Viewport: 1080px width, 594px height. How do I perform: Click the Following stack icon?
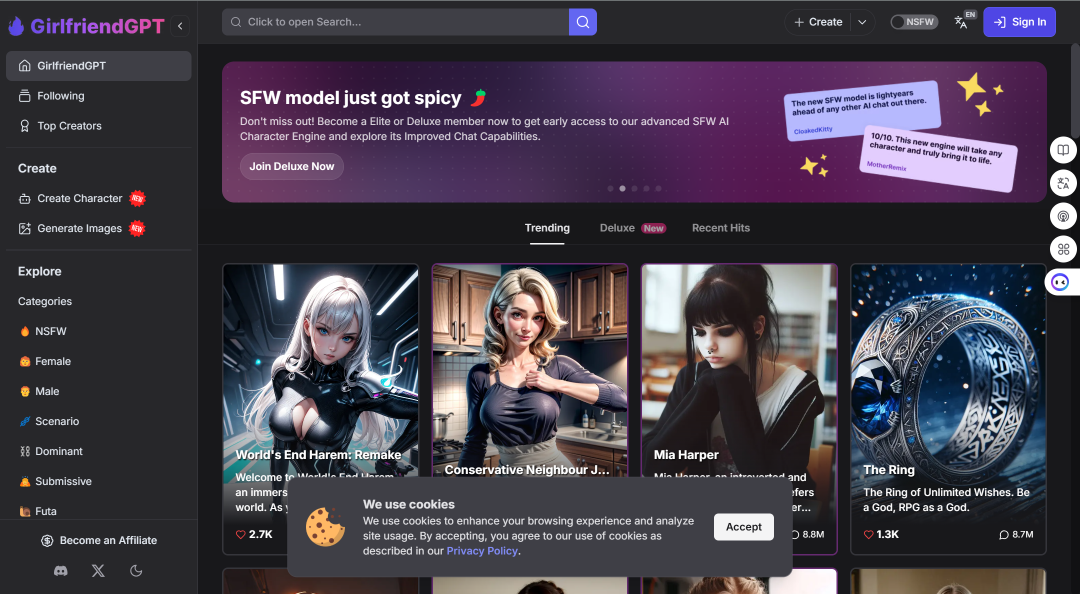(x=25, y=96)
